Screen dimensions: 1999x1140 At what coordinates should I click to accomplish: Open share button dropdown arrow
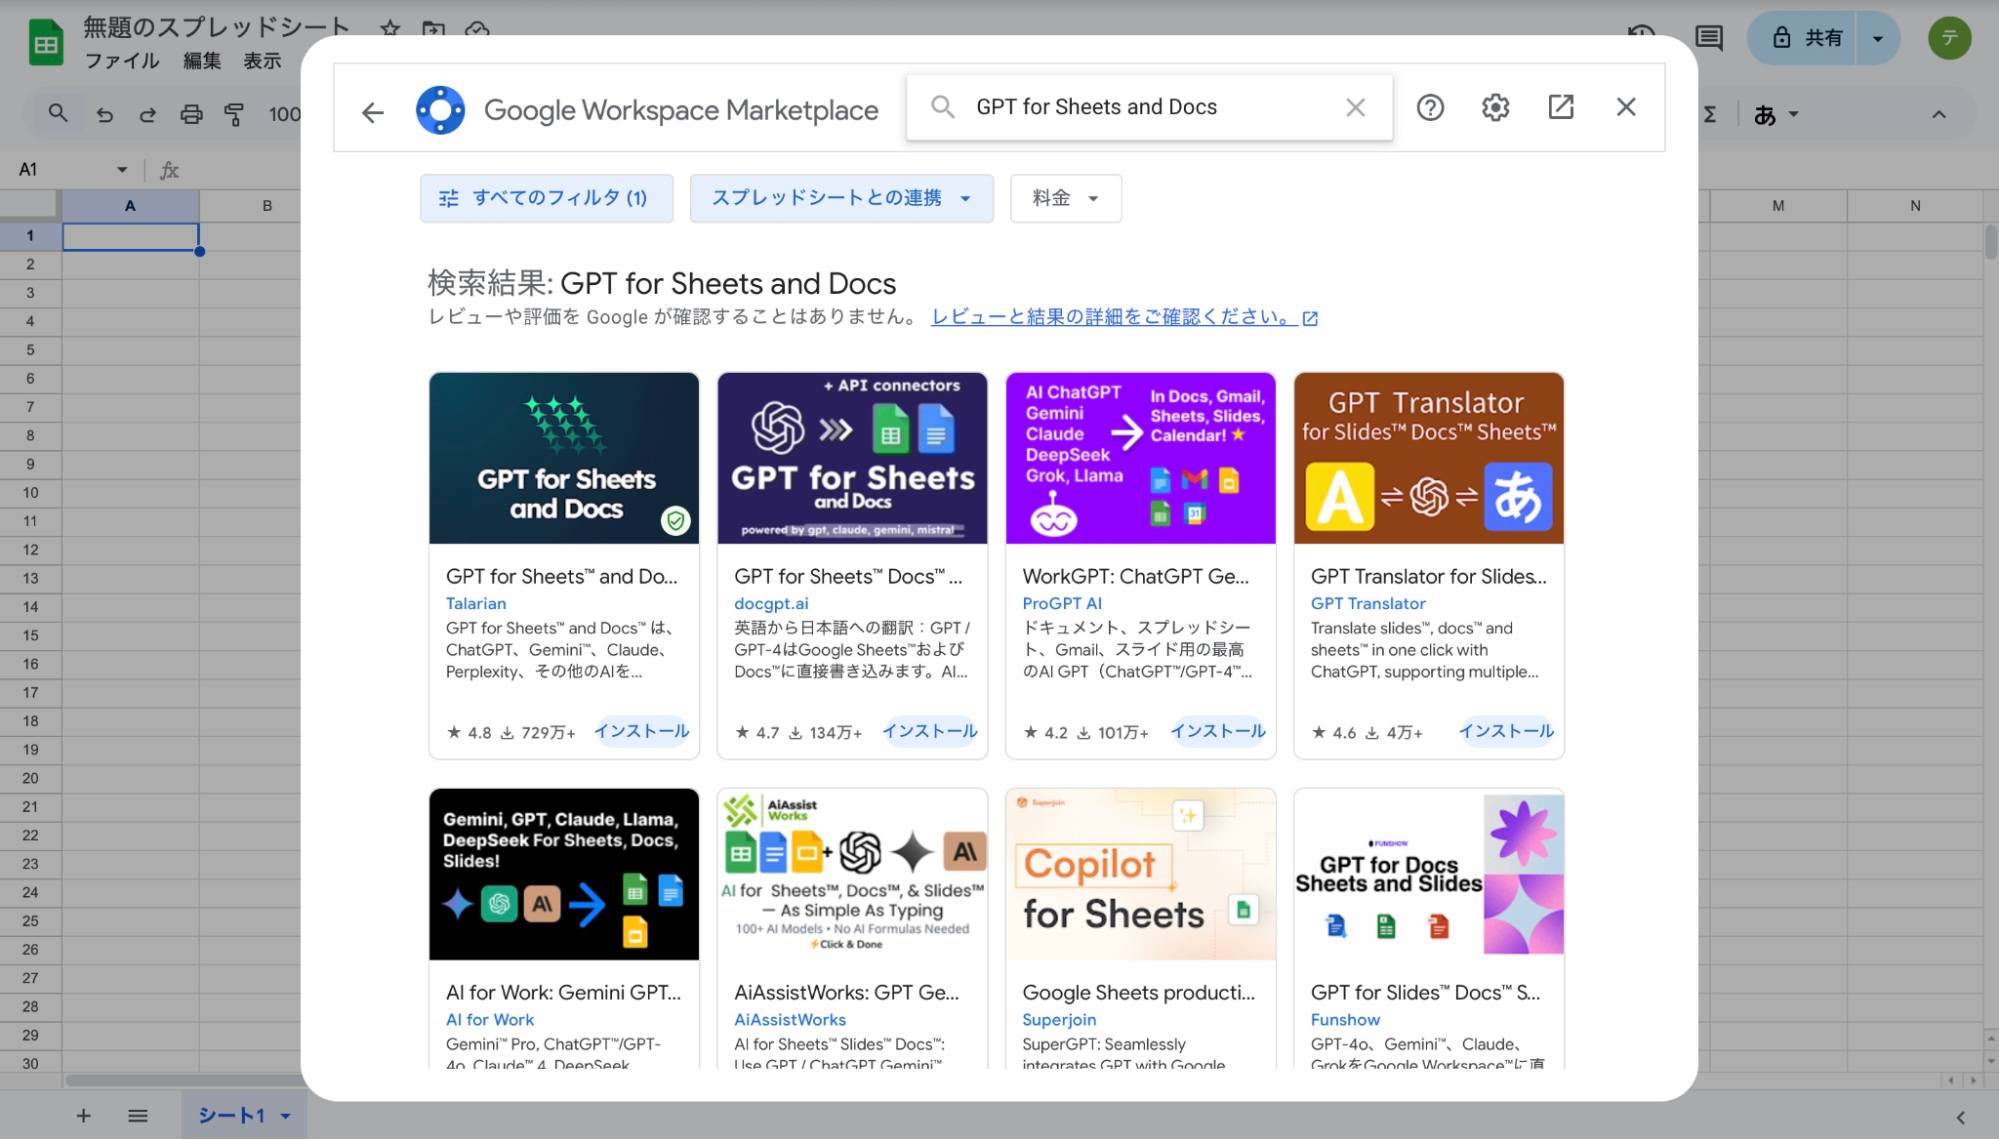1877,38
